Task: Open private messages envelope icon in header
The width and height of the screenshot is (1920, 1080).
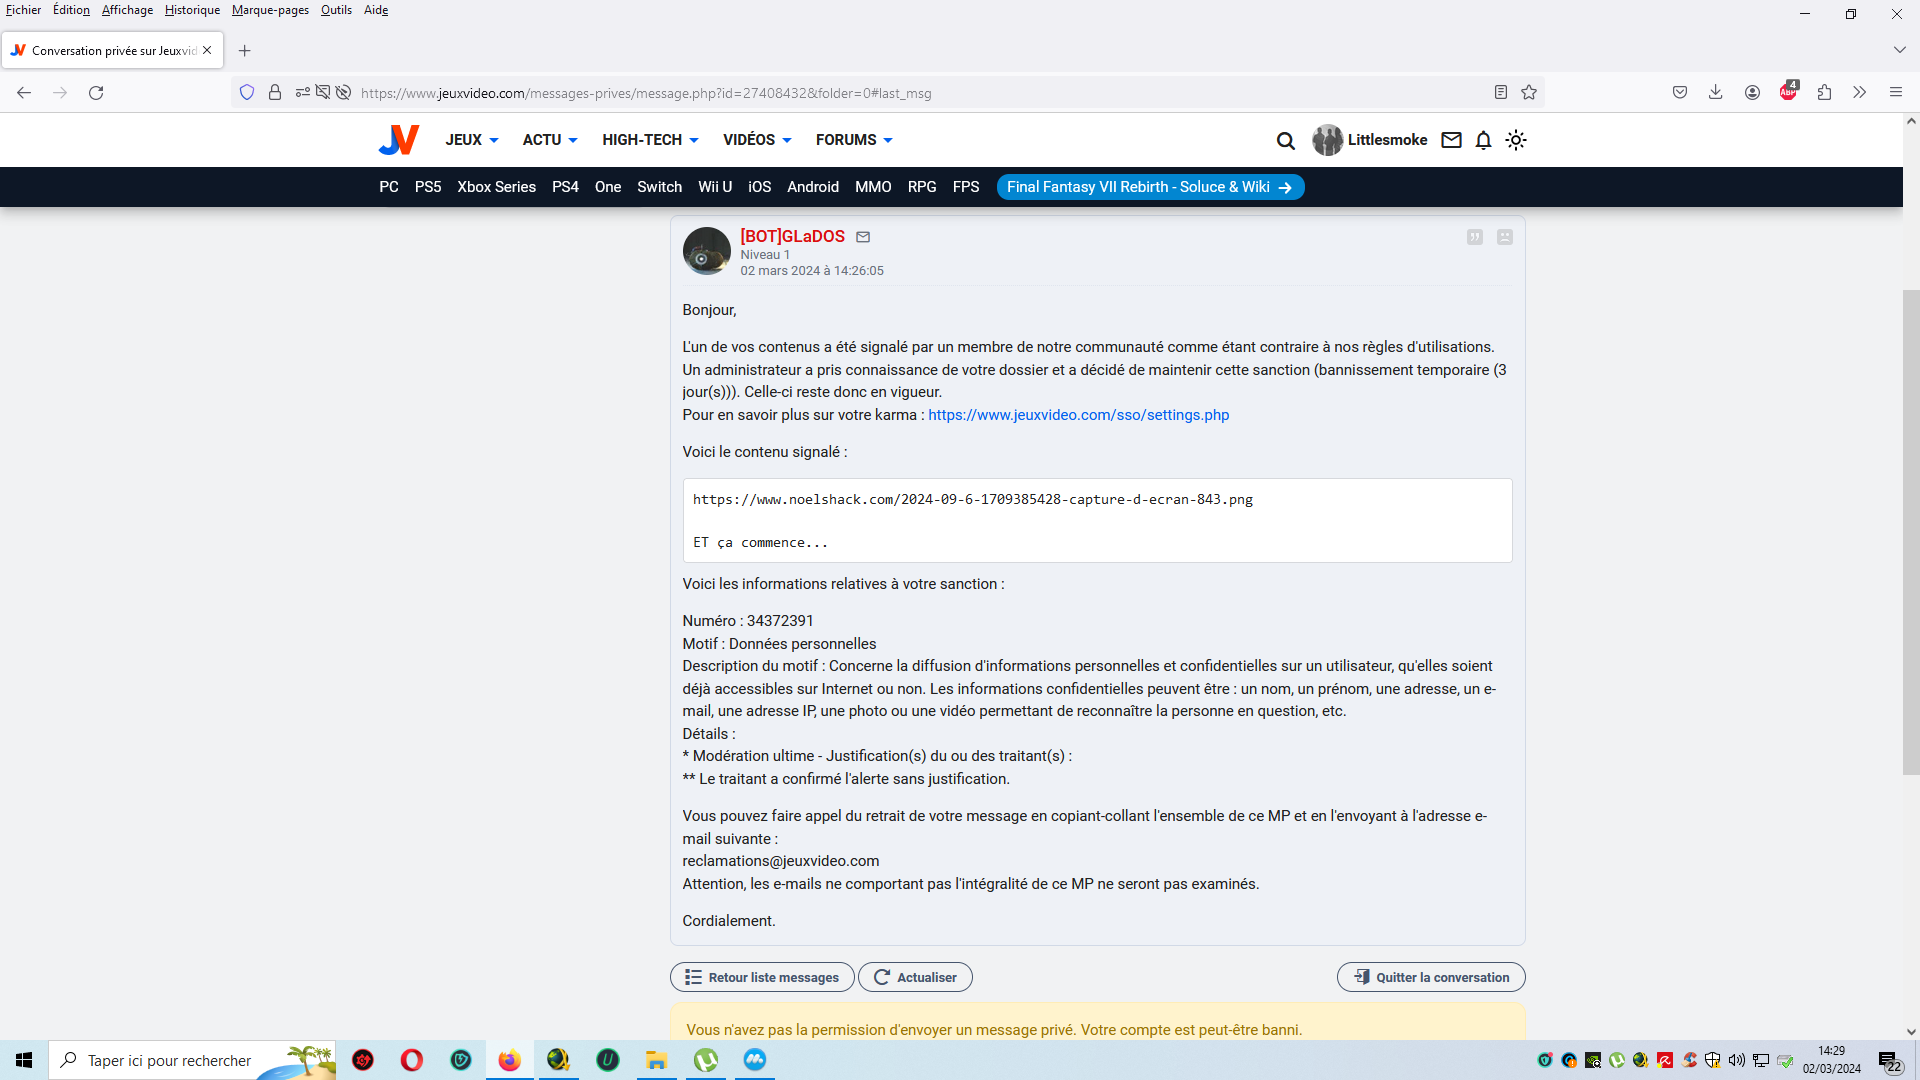Action: click(1451, 141)
